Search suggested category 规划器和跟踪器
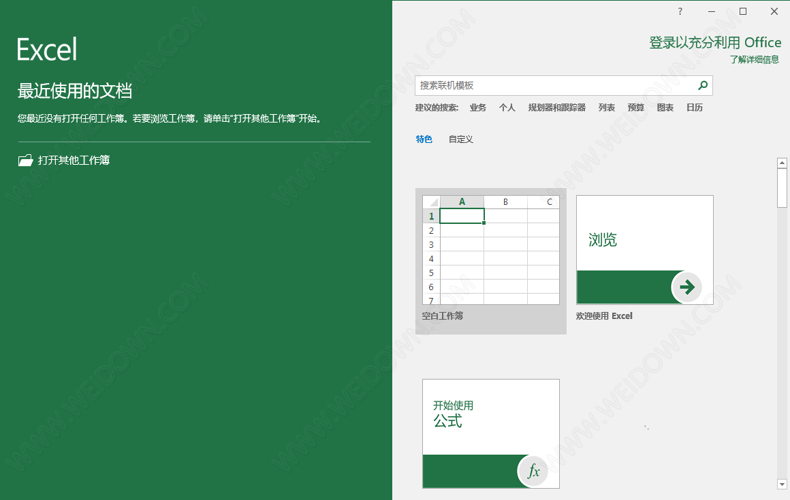Screen dimensions: 790x500 pos(557,107)
